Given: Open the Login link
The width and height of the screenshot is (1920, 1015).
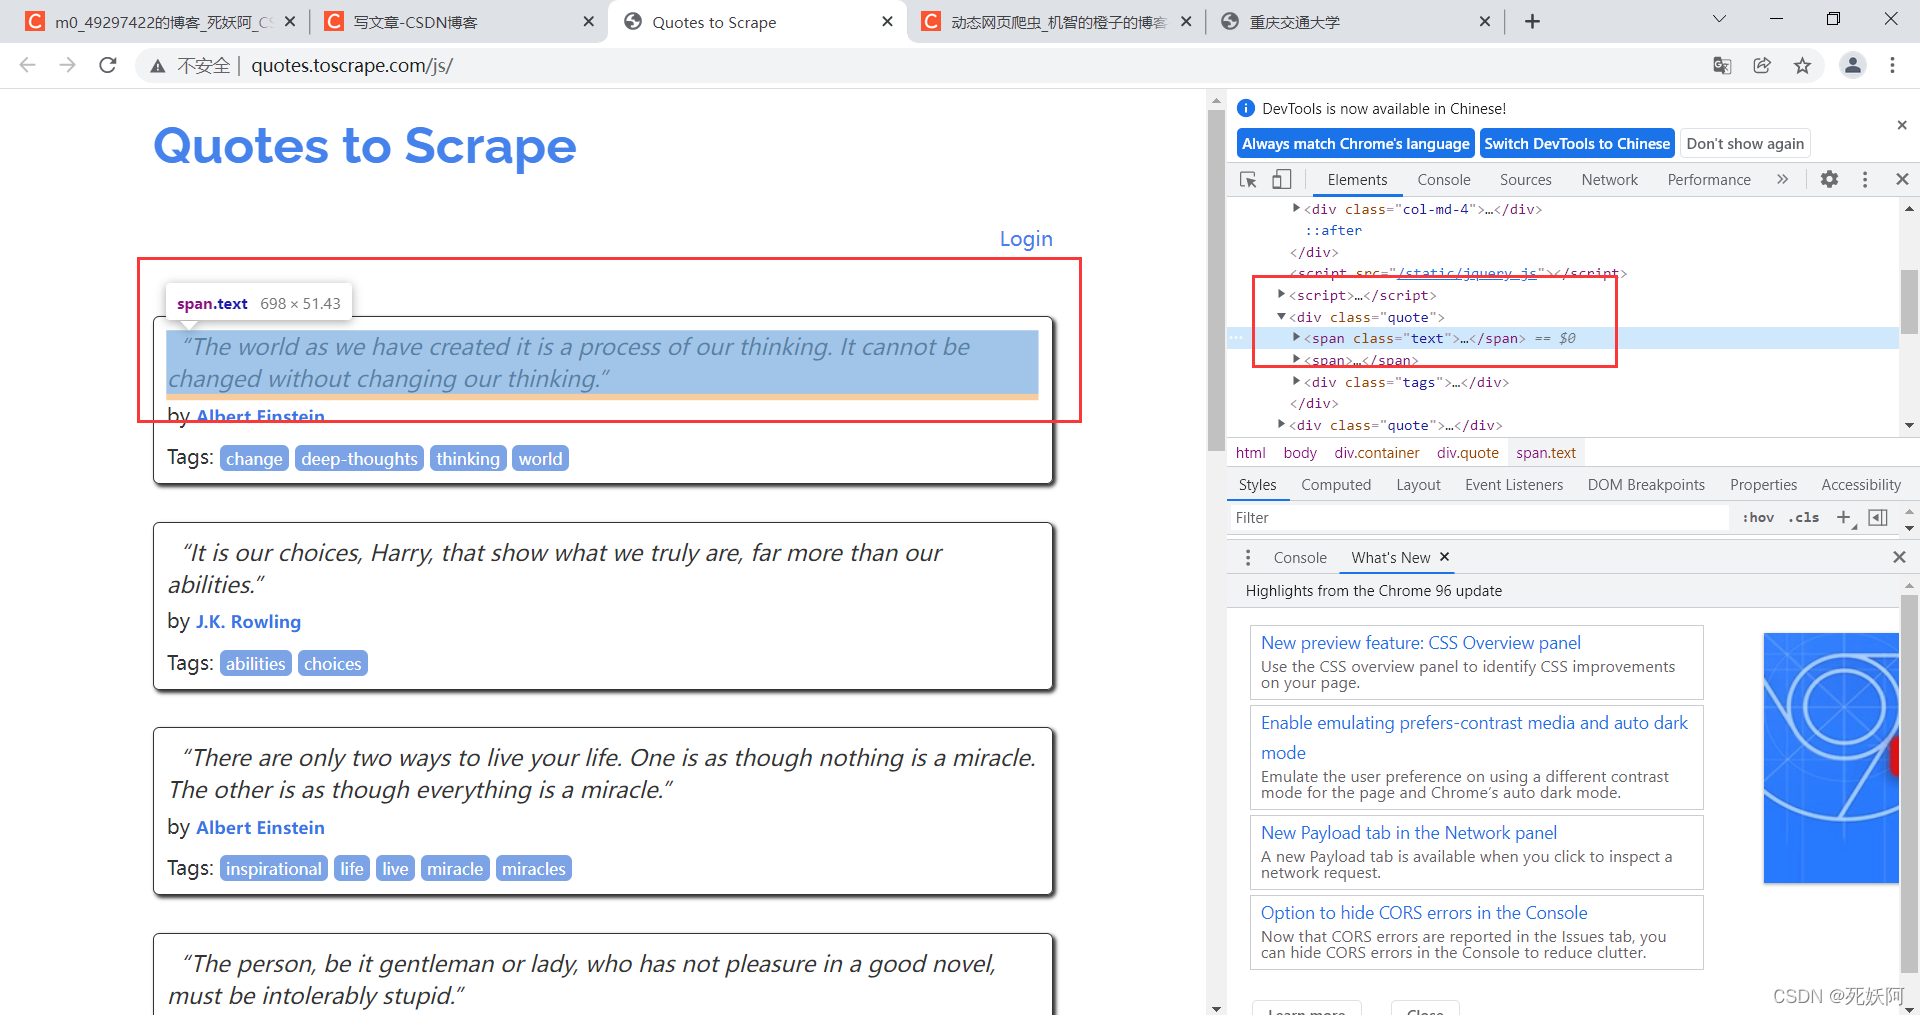Looking at the screenshot, I should pyautogui.click(x=1026, y=238).
